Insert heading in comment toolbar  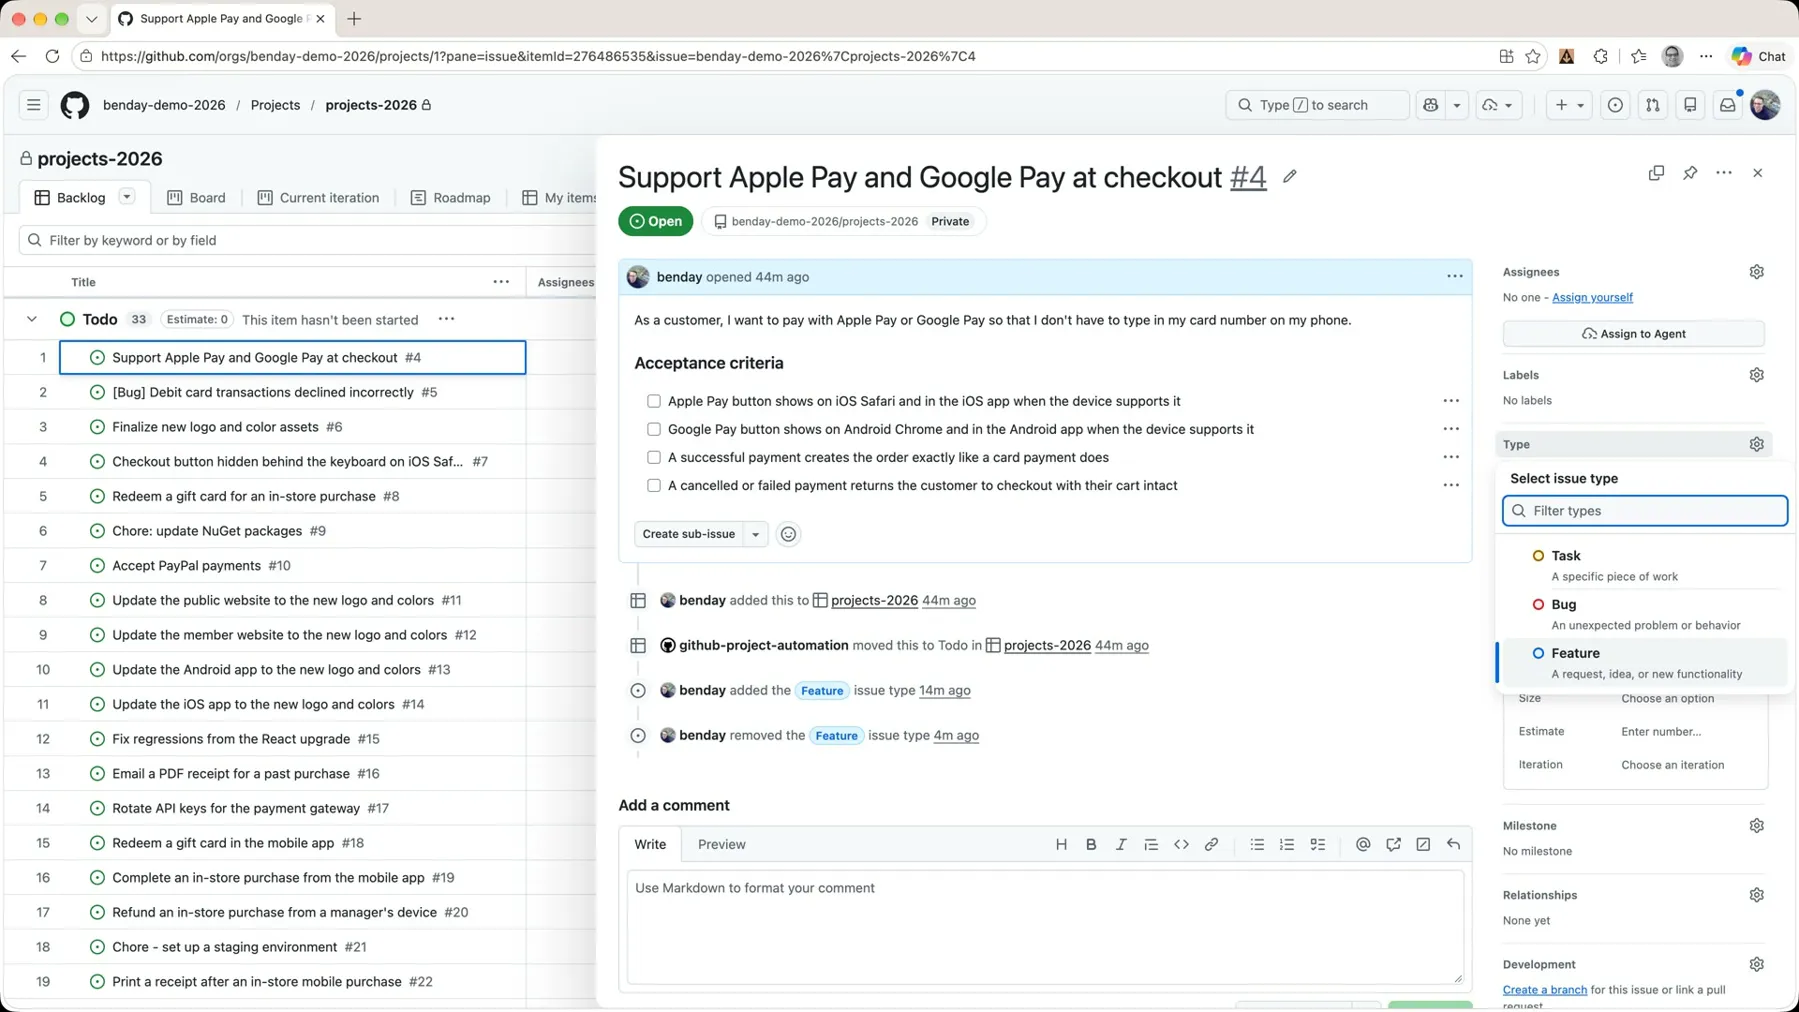pyautogui.click(x=1061, y=845)
